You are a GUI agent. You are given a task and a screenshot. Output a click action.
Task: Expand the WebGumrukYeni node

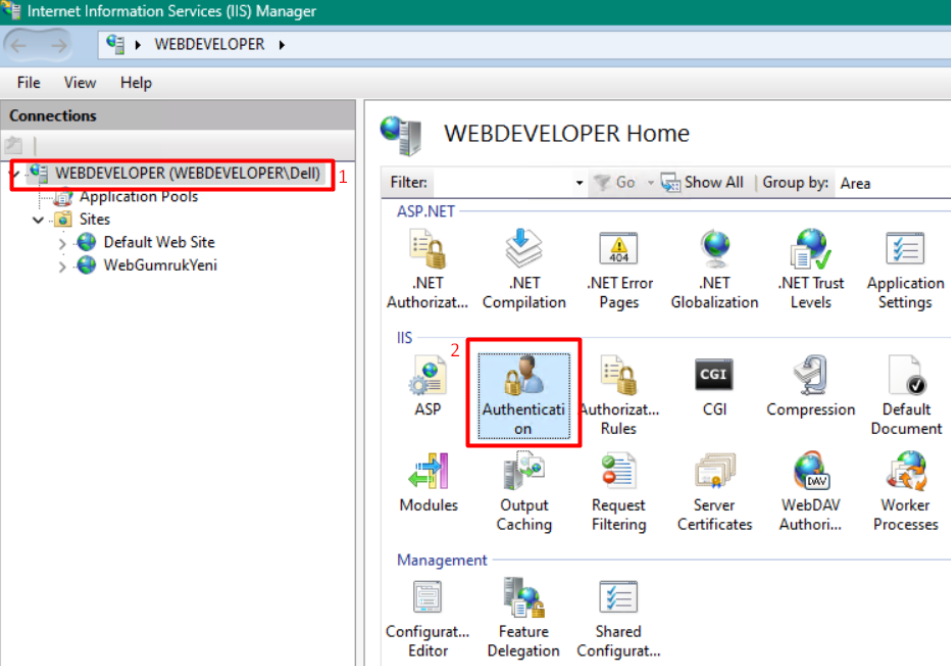(x=62, y=266)
